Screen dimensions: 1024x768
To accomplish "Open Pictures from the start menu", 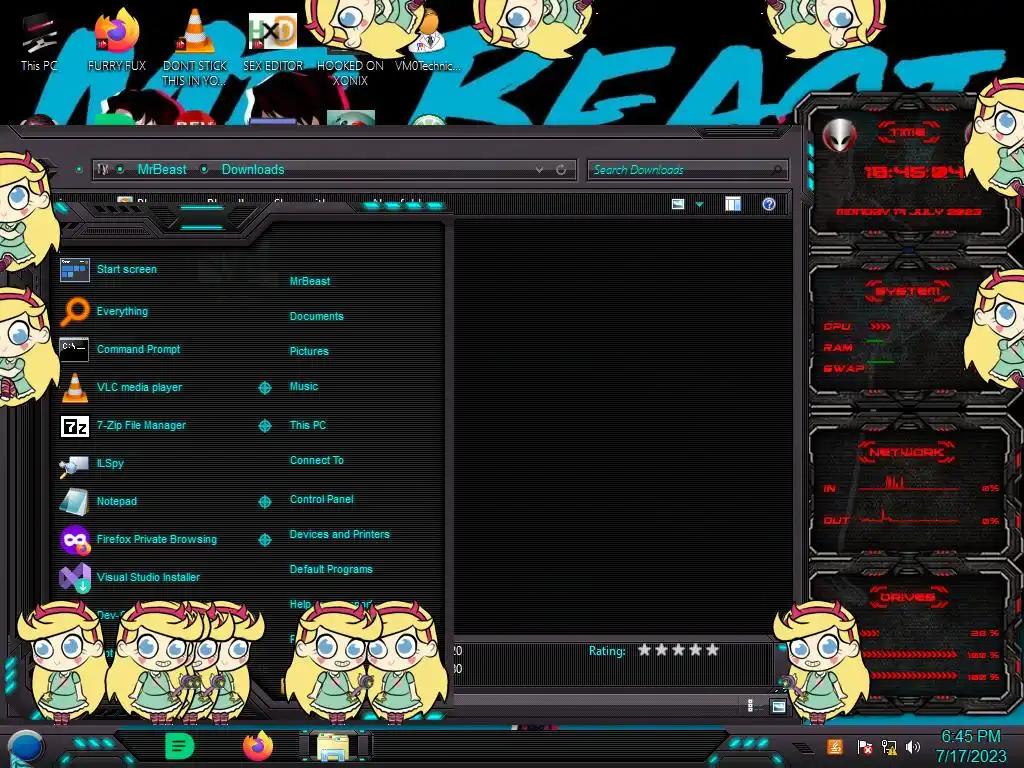I will click(309, 351).
